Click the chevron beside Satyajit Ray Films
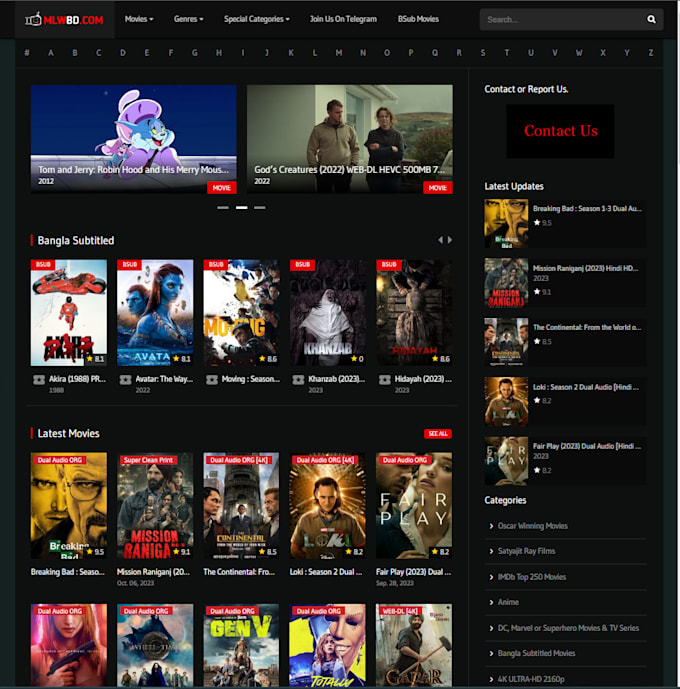The image size is (680, 689). coord(491,551)
